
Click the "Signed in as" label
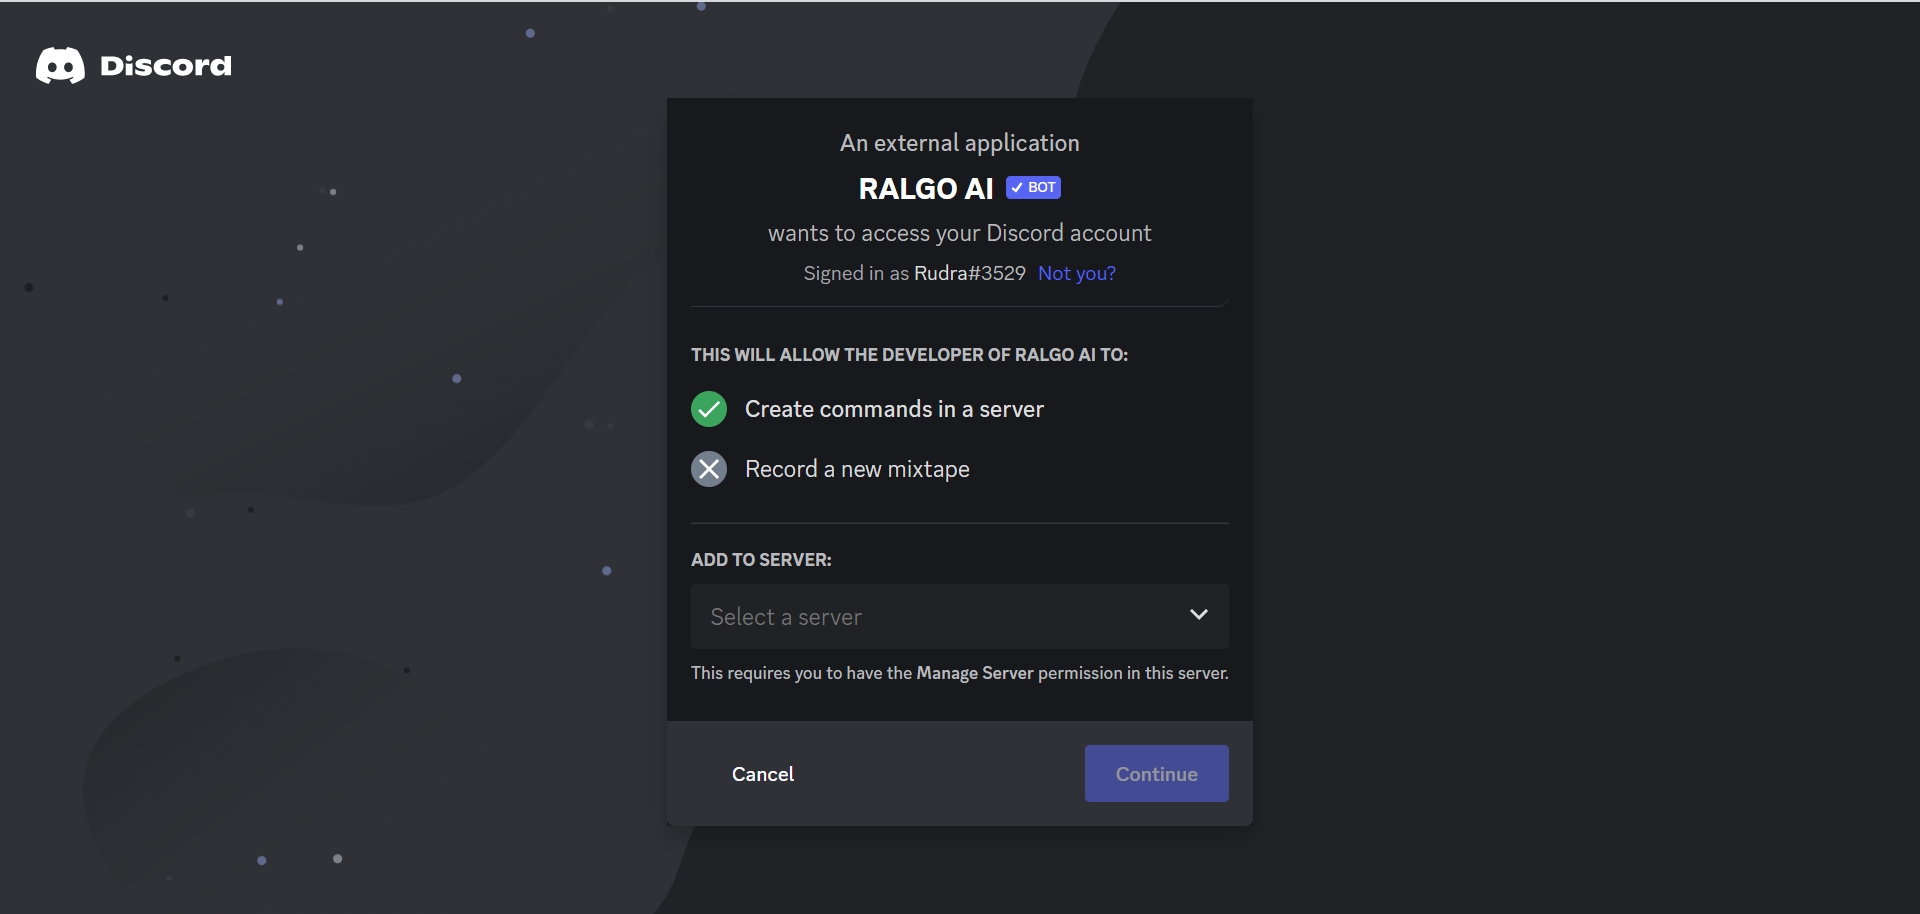(856, 273)
